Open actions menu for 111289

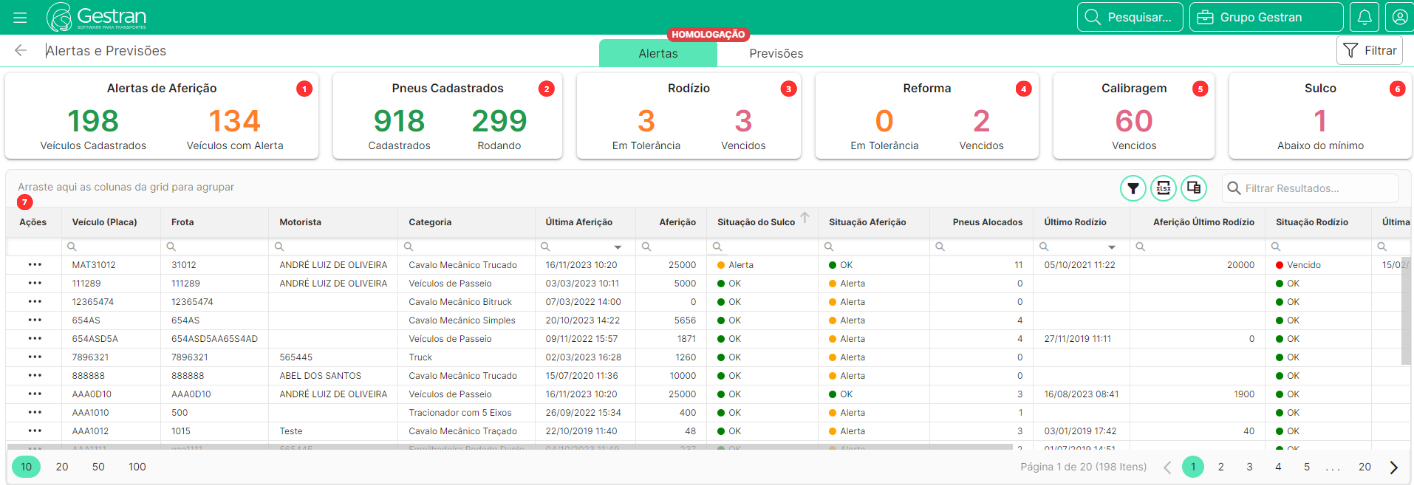click(35, 283)
